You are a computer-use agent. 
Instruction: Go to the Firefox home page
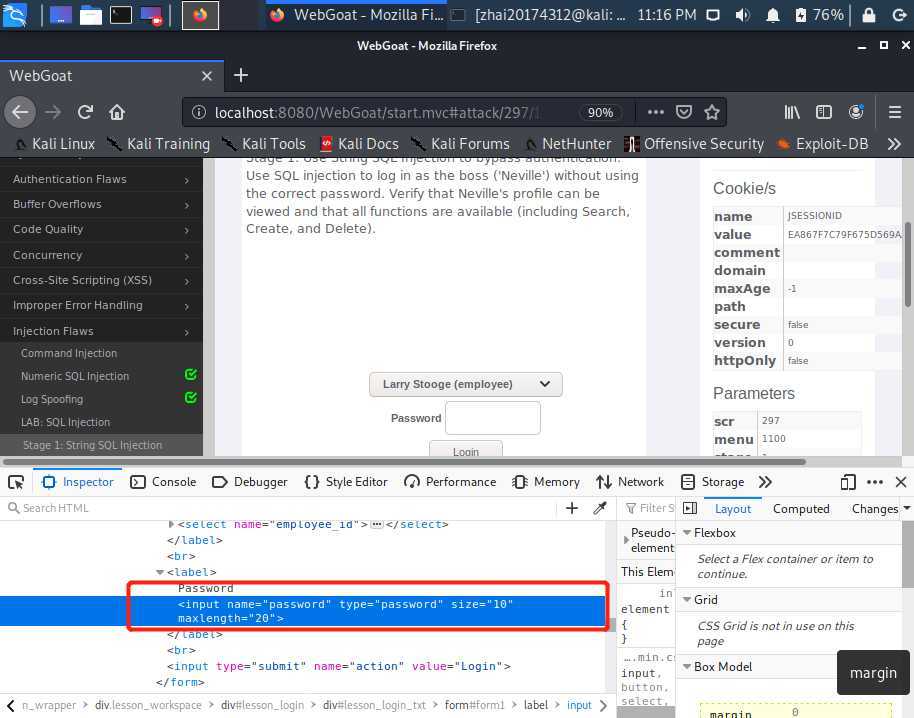point(117,112)
